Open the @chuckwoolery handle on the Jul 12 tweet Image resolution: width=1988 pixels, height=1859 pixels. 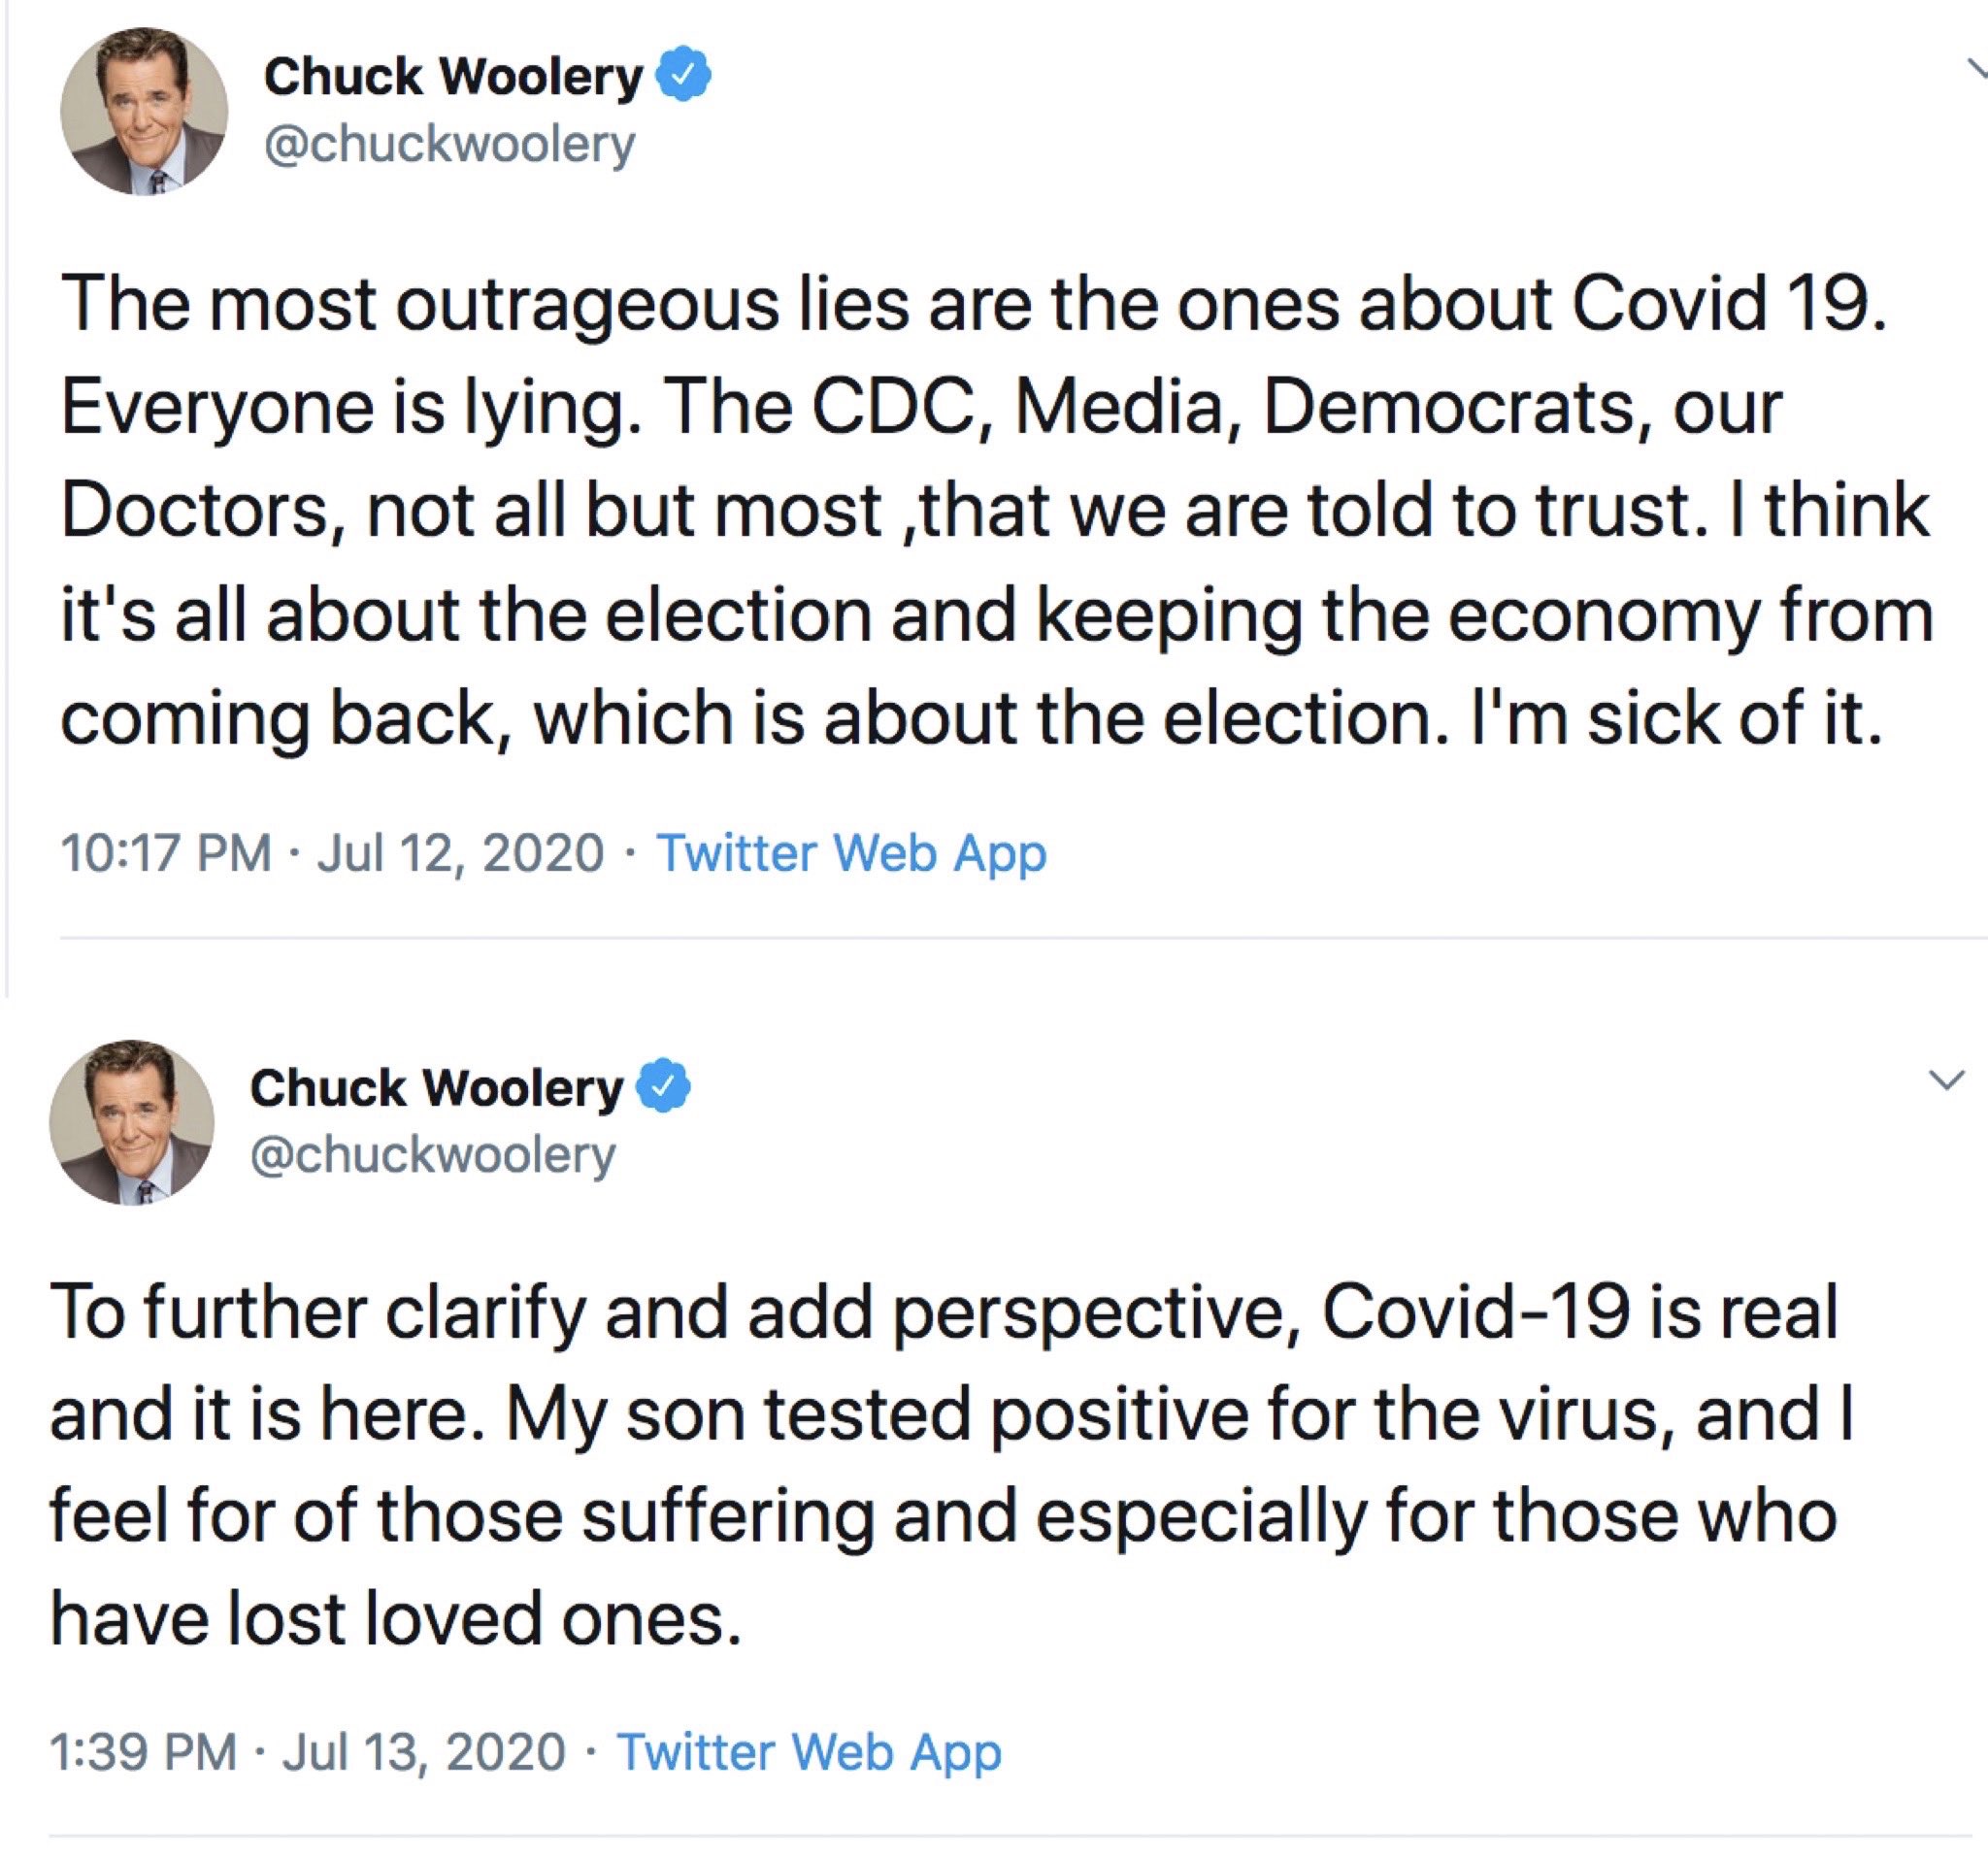450,144
